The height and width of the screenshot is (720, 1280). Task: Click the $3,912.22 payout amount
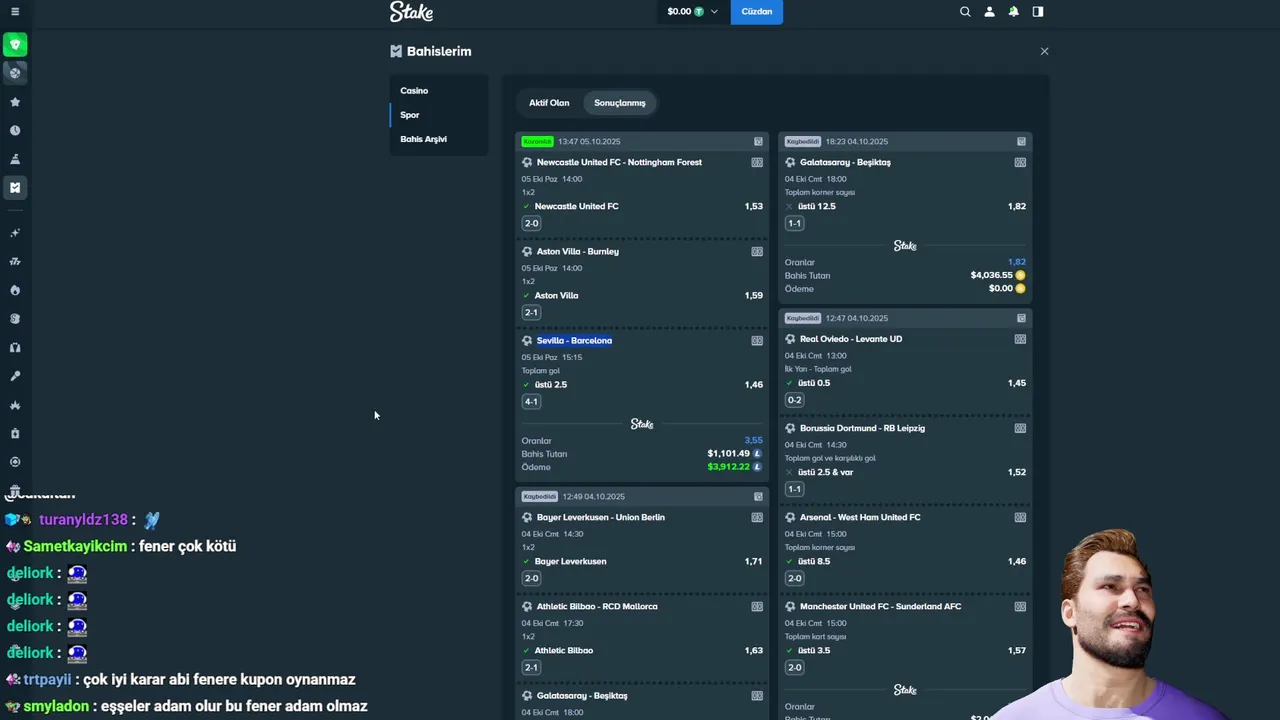click(x=729, y=467)
